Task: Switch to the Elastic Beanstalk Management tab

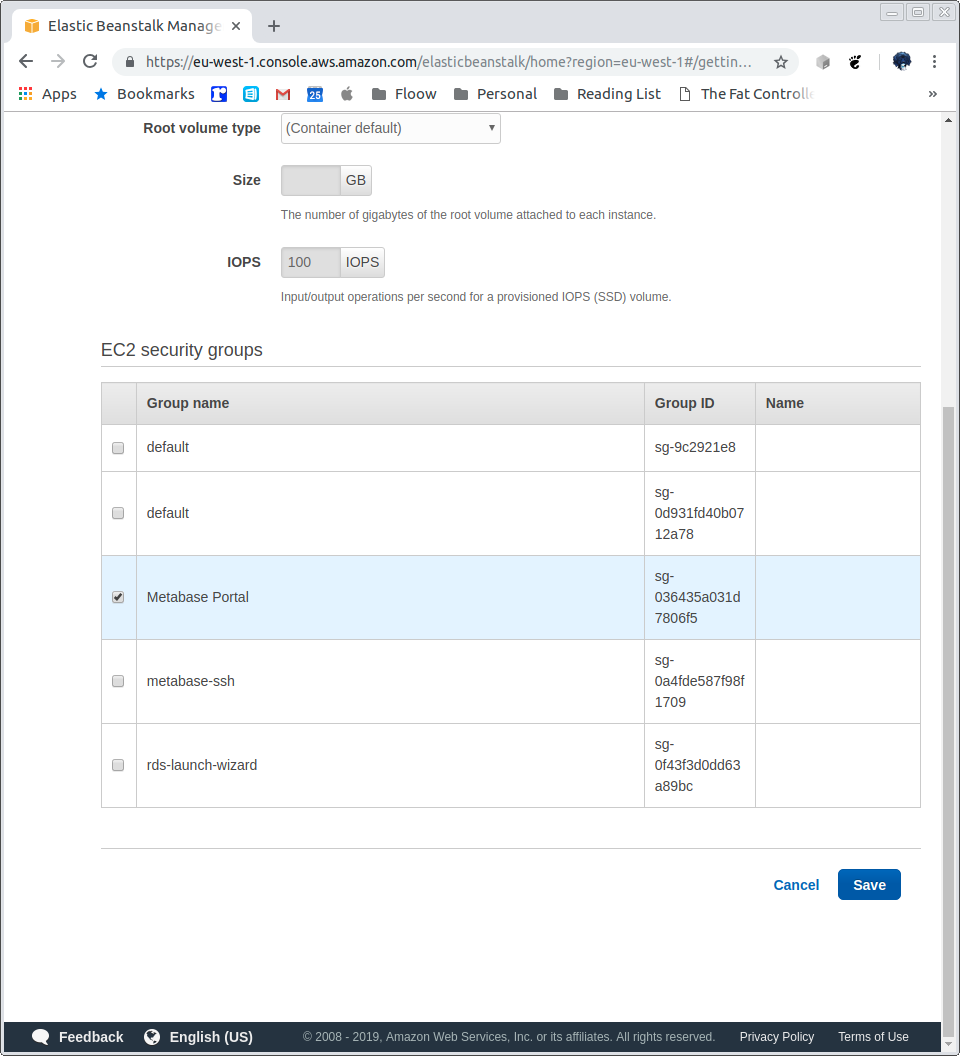Action: tap(132, 26)
